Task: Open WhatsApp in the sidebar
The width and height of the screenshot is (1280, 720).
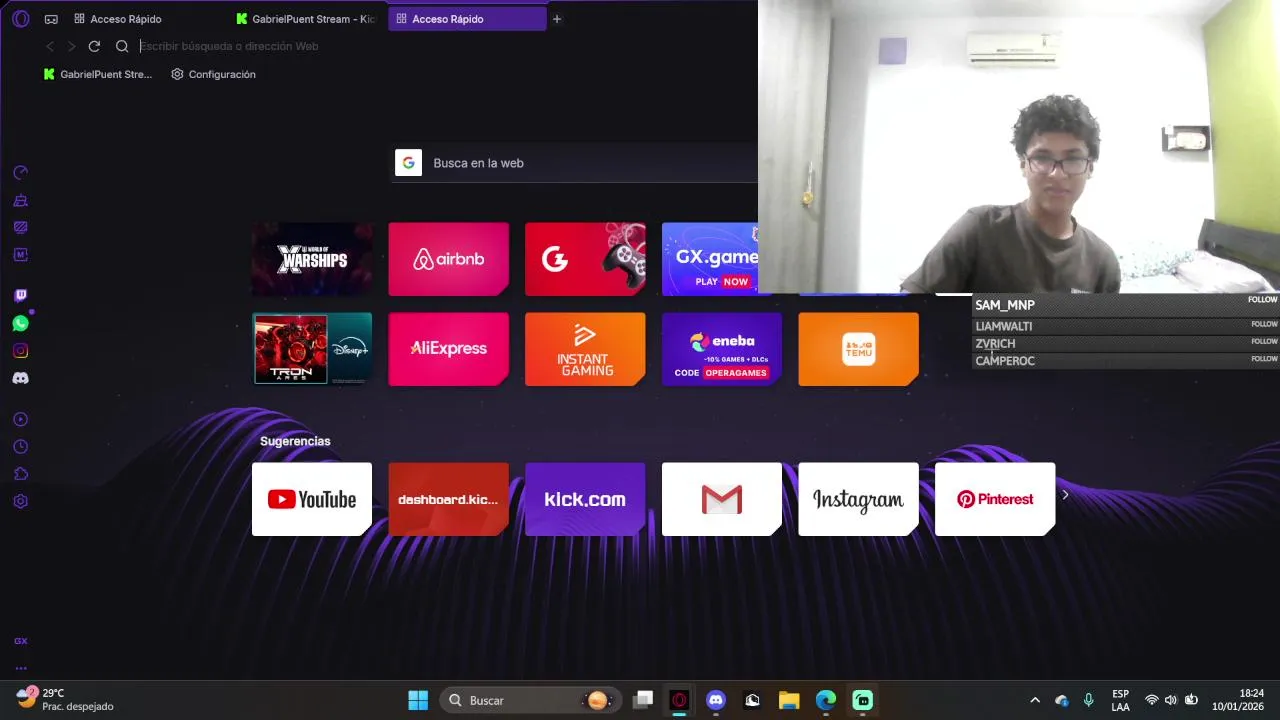Action: [x=20, y=323]
